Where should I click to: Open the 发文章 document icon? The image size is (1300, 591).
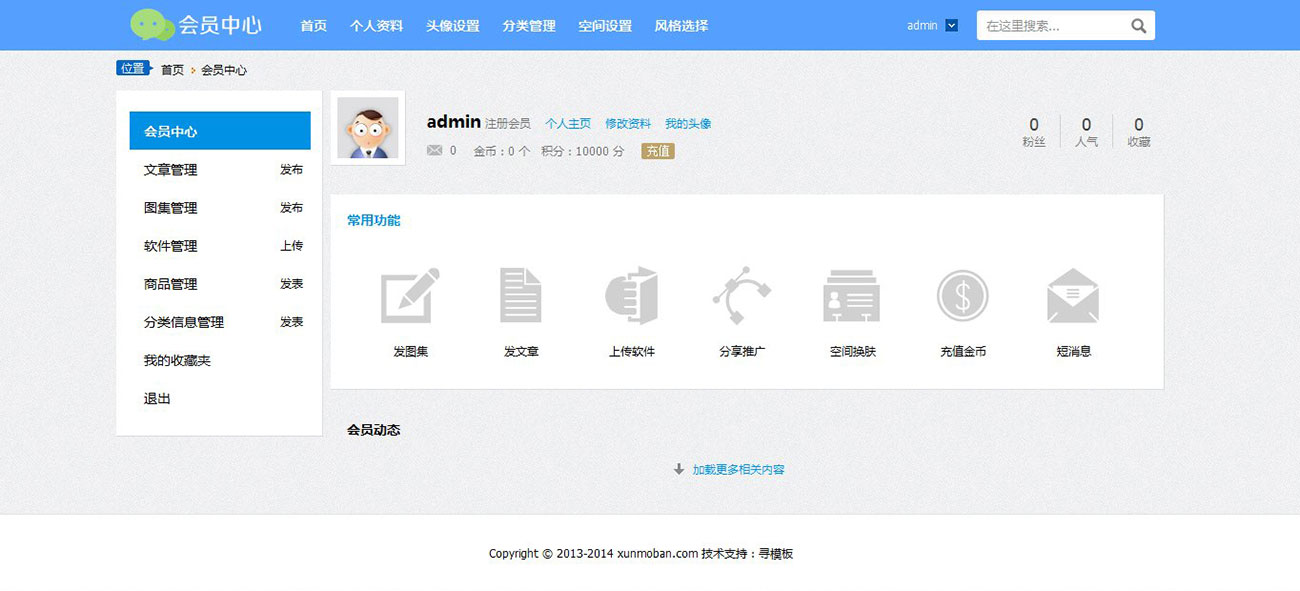tap(520, 295)
